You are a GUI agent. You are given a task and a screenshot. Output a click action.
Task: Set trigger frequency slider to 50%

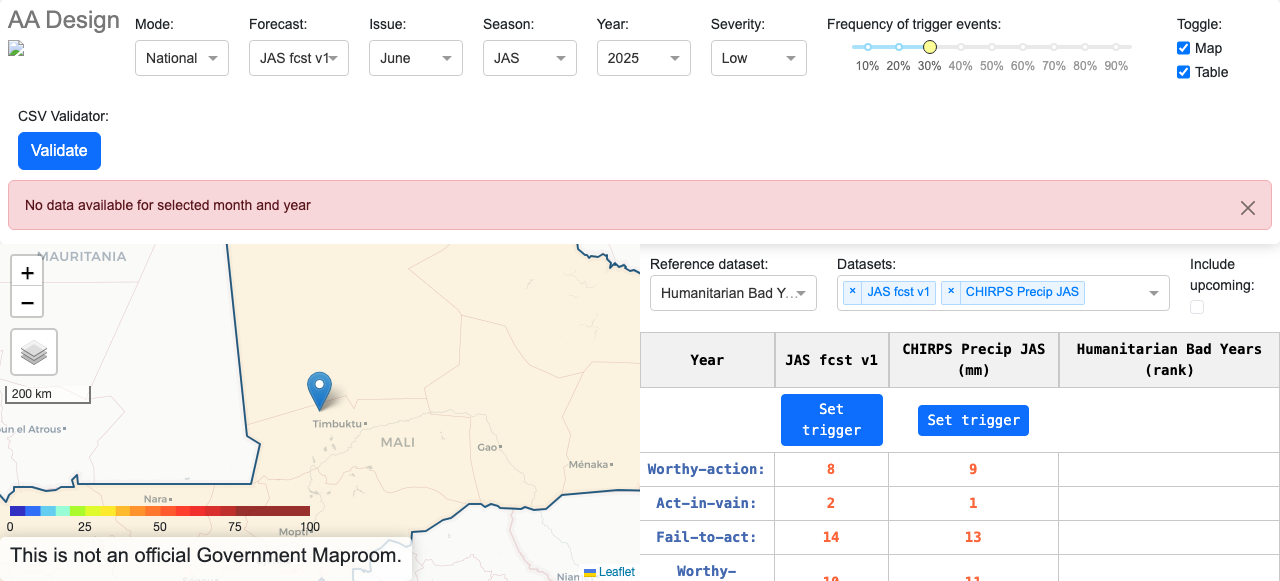click(x=991, y=46)
